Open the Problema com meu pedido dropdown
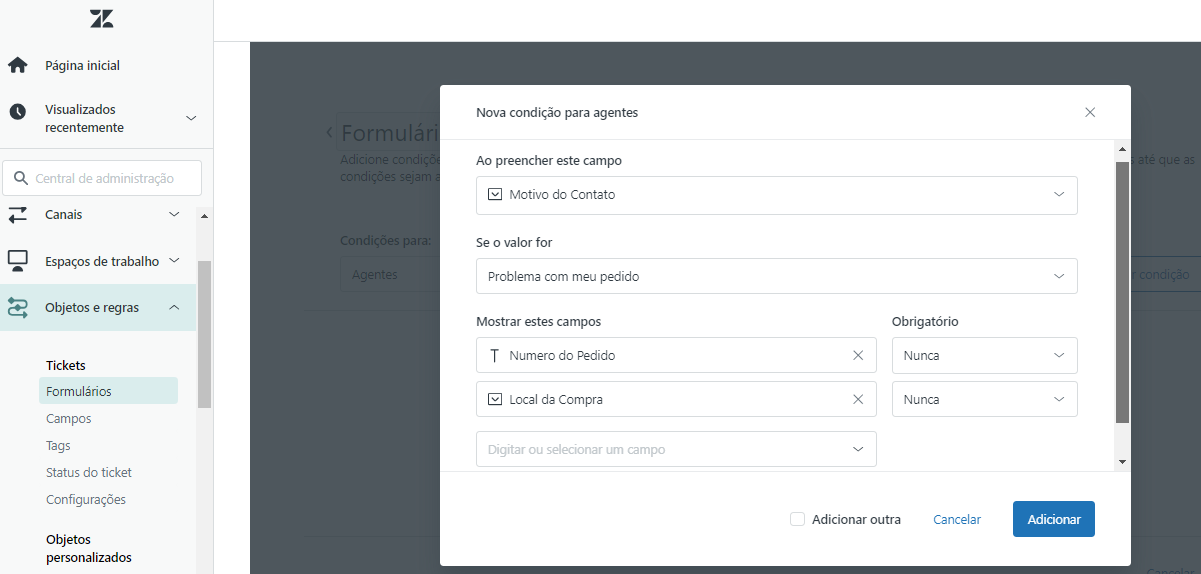 [776, 276]
